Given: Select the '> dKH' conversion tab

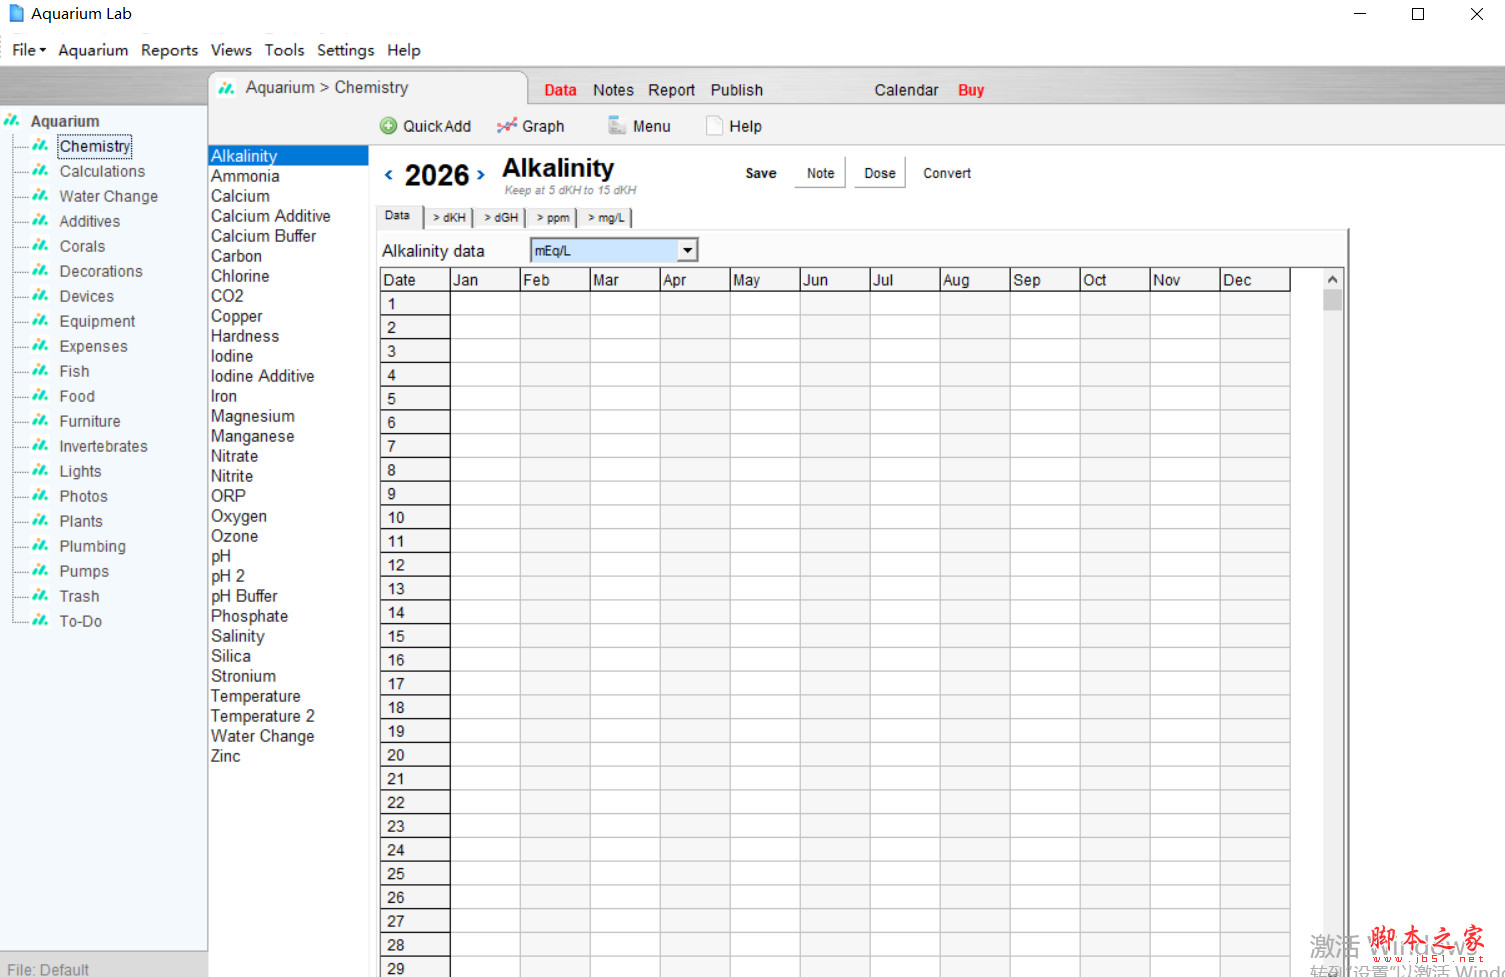Looking at the screenshot, I should coord(450,217).
